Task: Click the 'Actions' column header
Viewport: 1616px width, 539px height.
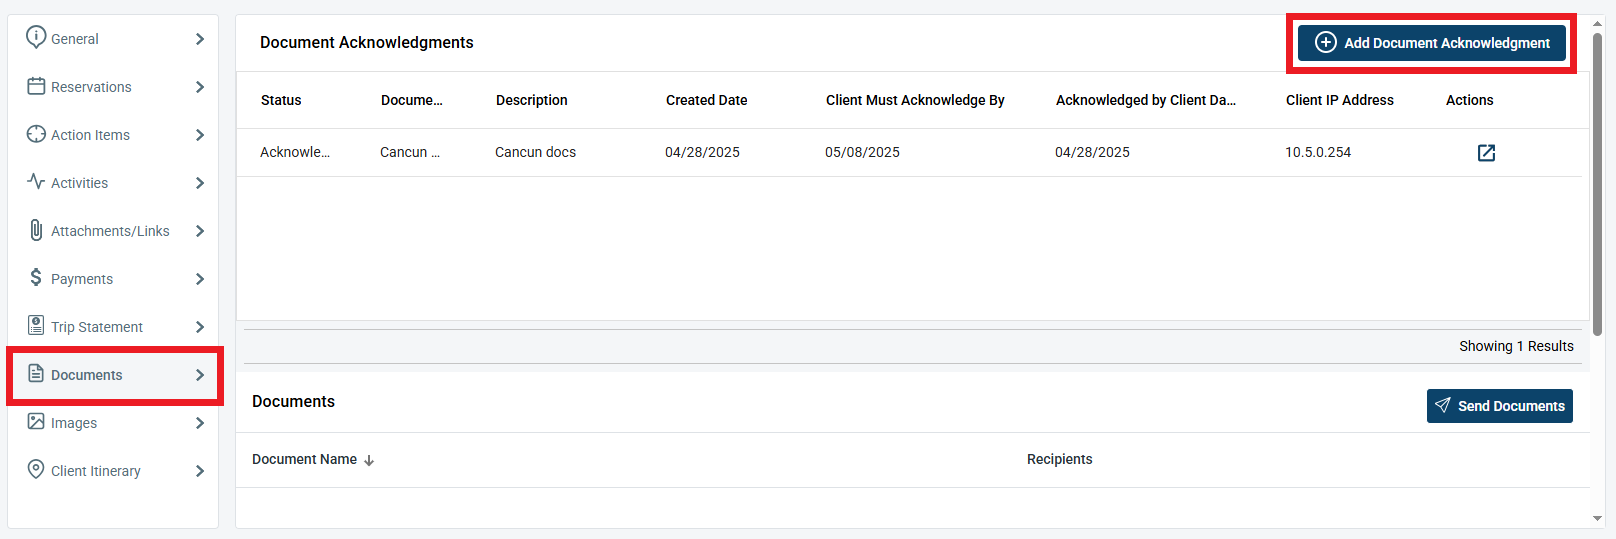Action: (x=1469, y=100)
